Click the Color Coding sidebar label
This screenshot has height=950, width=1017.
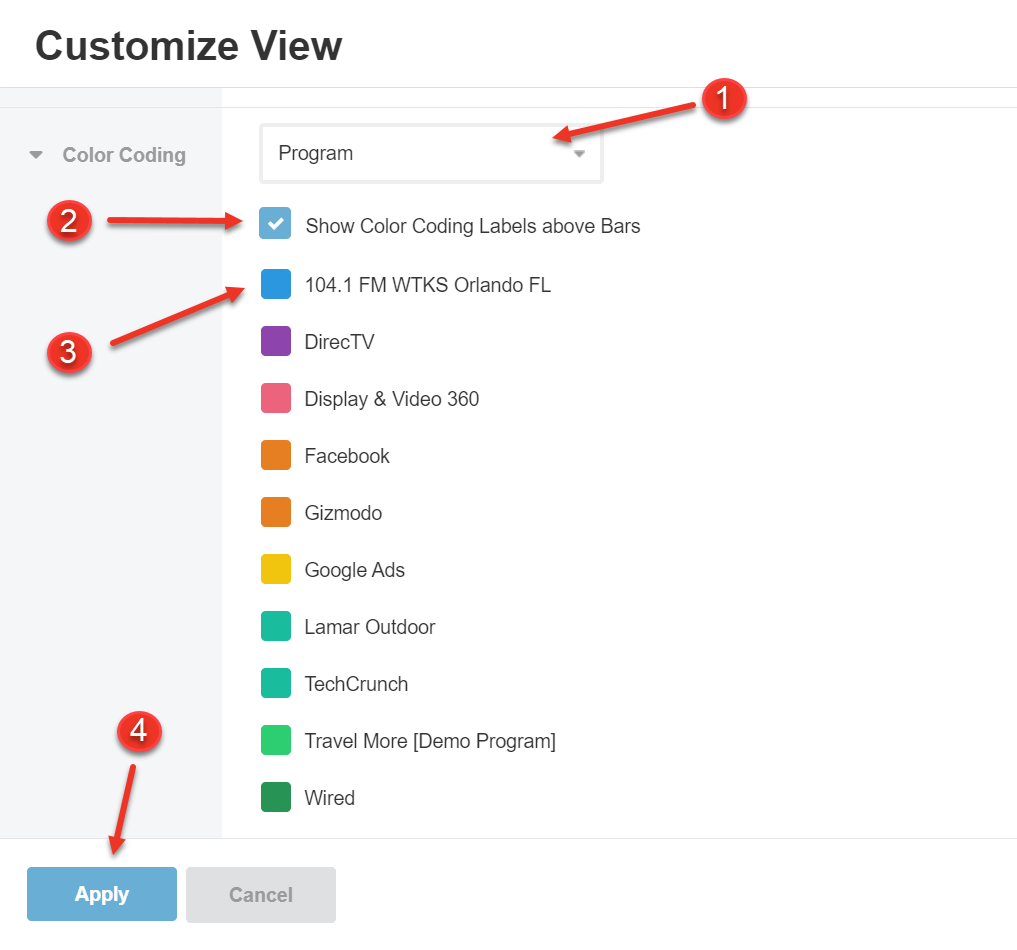coord(124,154)
